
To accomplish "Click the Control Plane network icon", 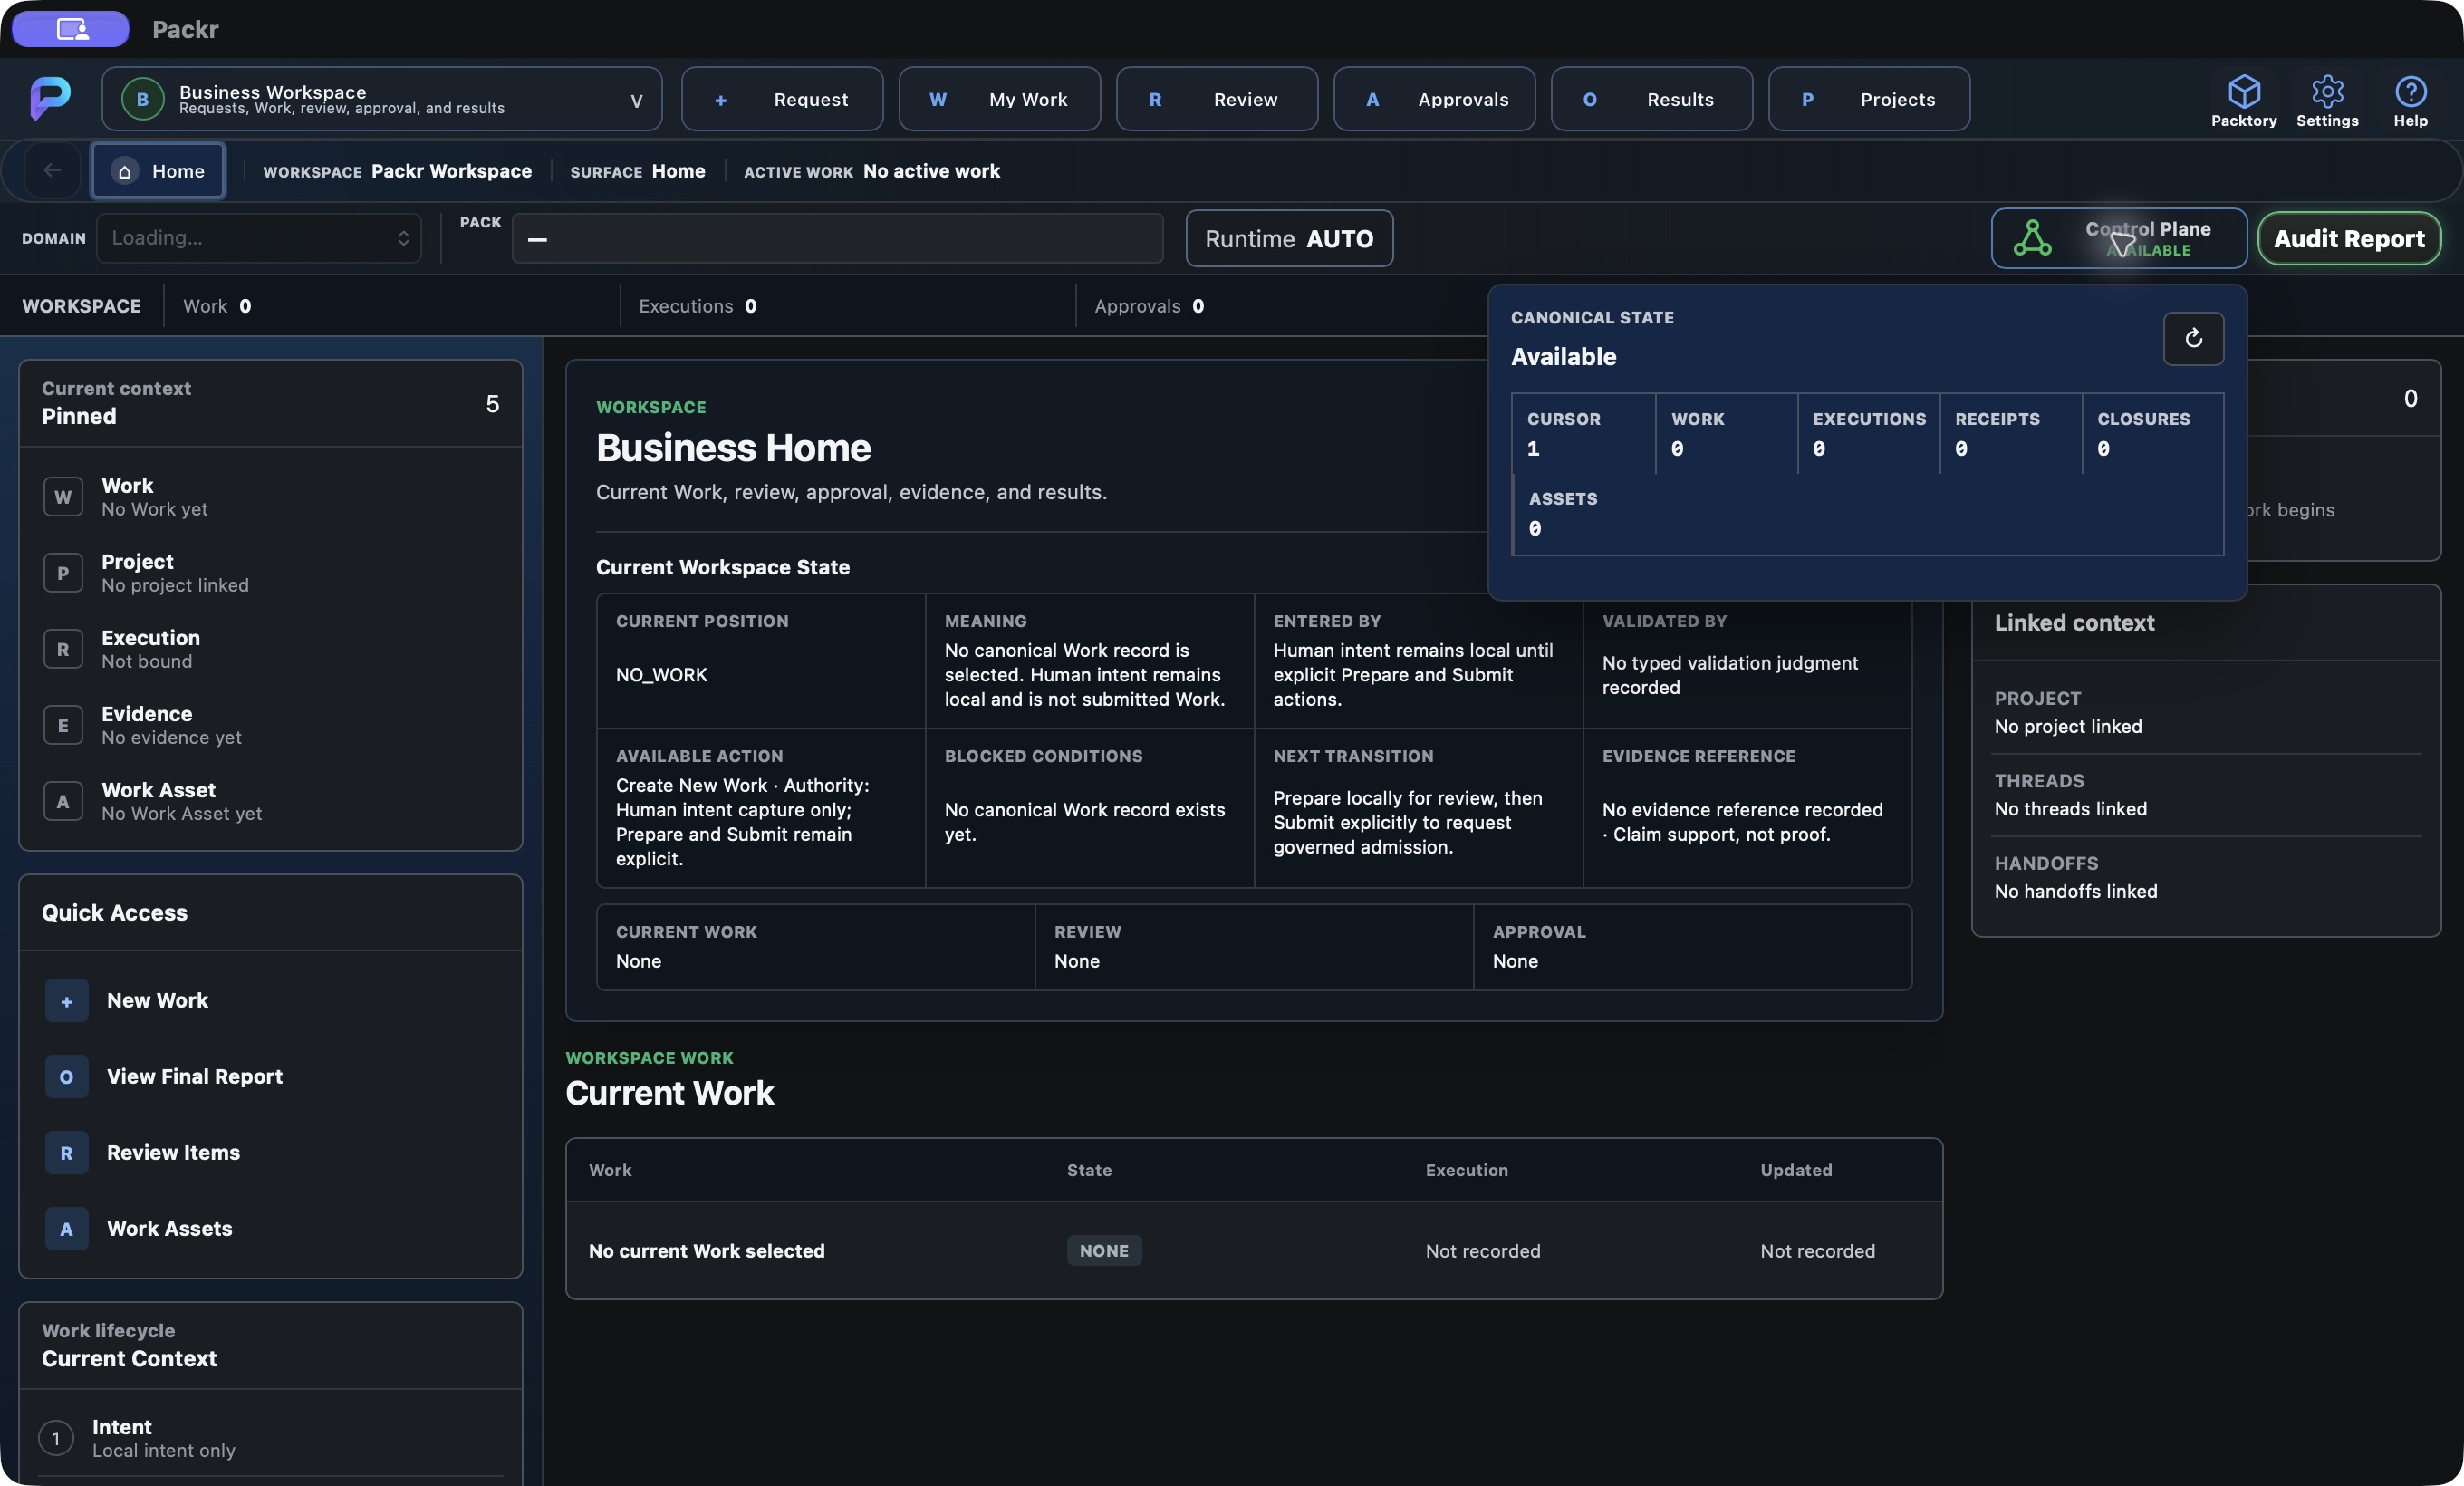I will pos(2032,238).
